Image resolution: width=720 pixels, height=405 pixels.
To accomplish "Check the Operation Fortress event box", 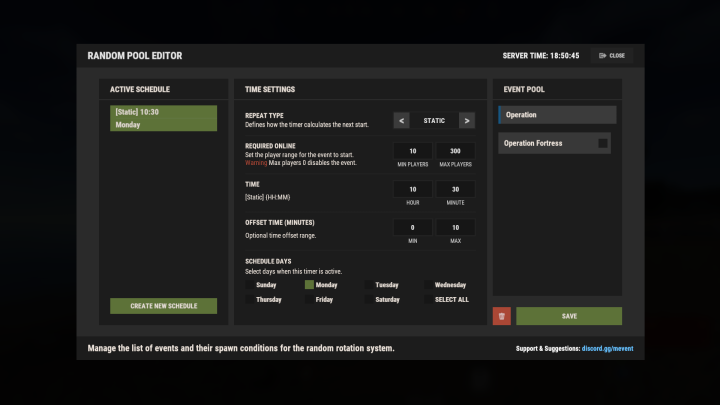I will pyautogui.click(x=602, y=143).
